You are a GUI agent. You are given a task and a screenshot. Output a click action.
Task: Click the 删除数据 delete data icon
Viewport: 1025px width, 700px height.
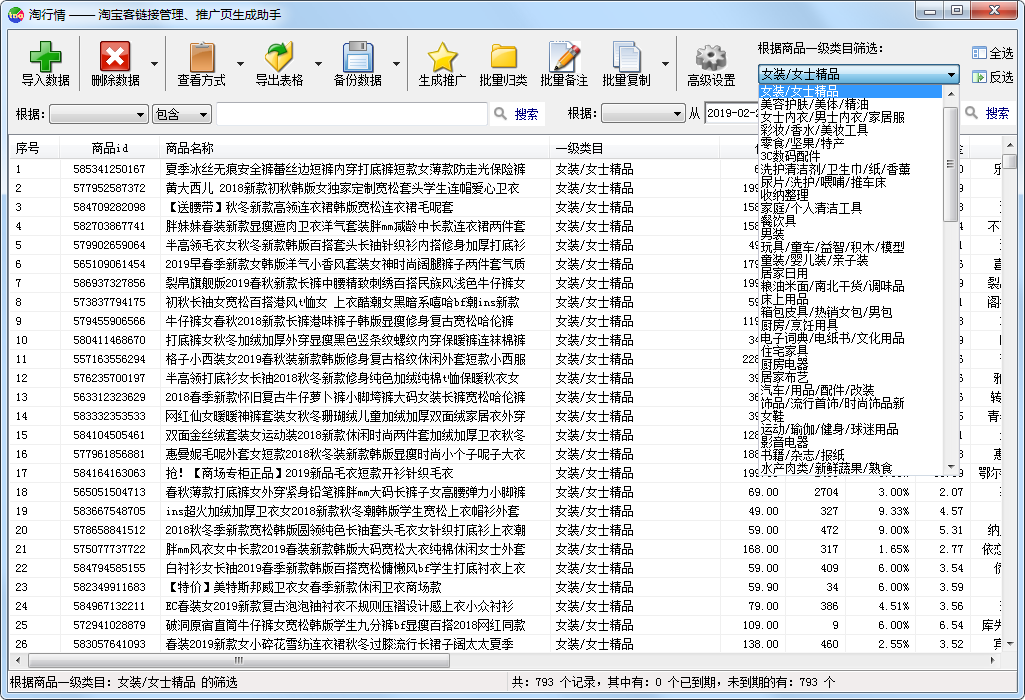point(115,64)
